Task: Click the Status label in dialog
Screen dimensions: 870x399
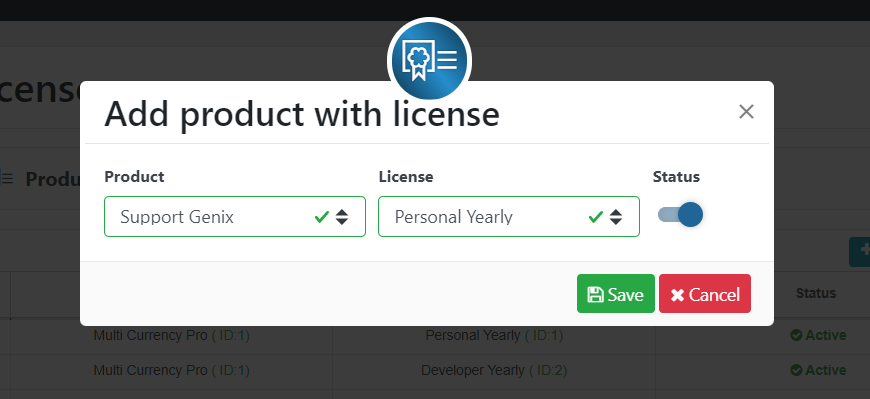Action: pos(676,176)
